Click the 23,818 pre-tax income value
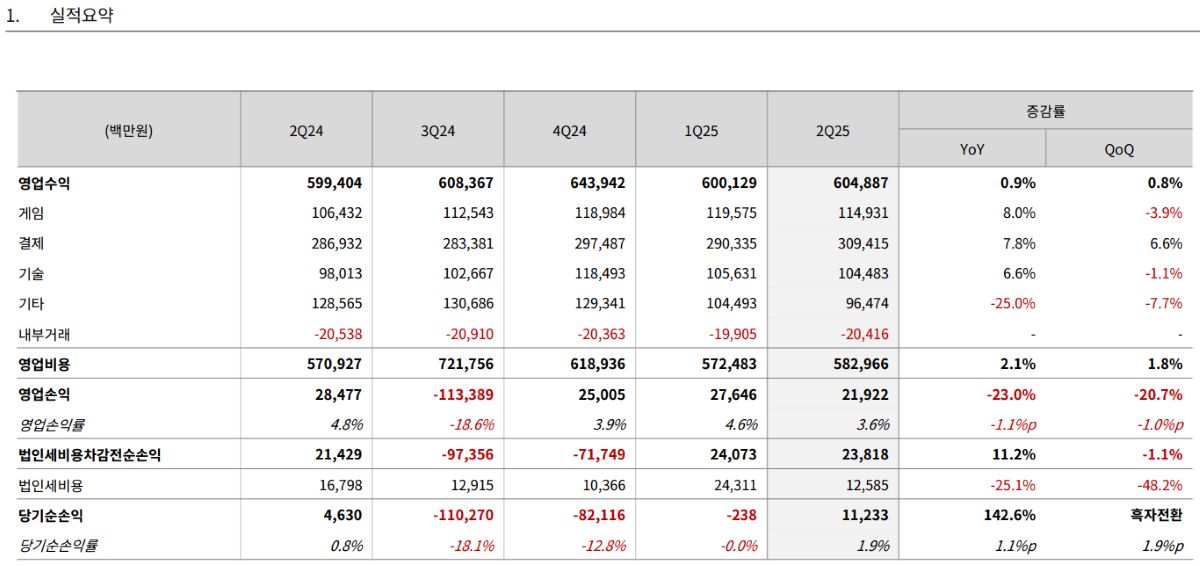This screenshot has height=566, width=1200. 864,455
